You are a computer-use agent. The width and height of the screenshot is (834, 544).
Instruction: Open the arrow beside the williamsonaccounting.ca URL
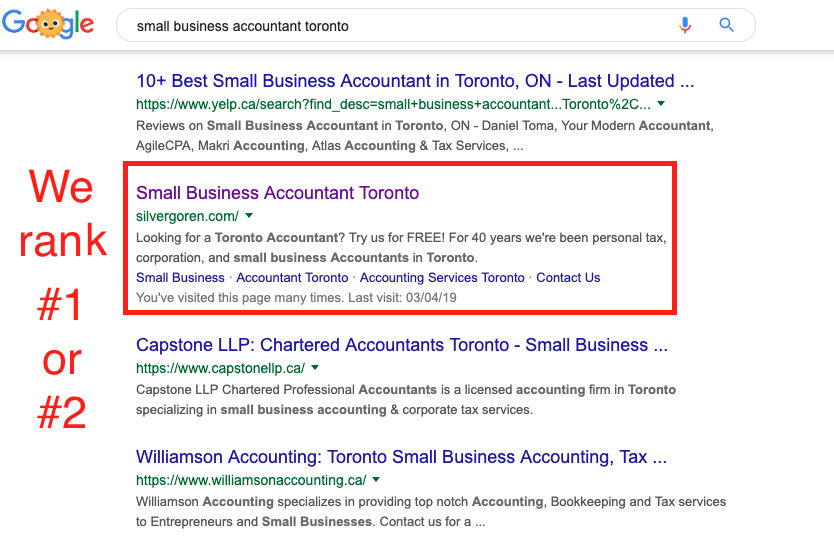[376, 480]
